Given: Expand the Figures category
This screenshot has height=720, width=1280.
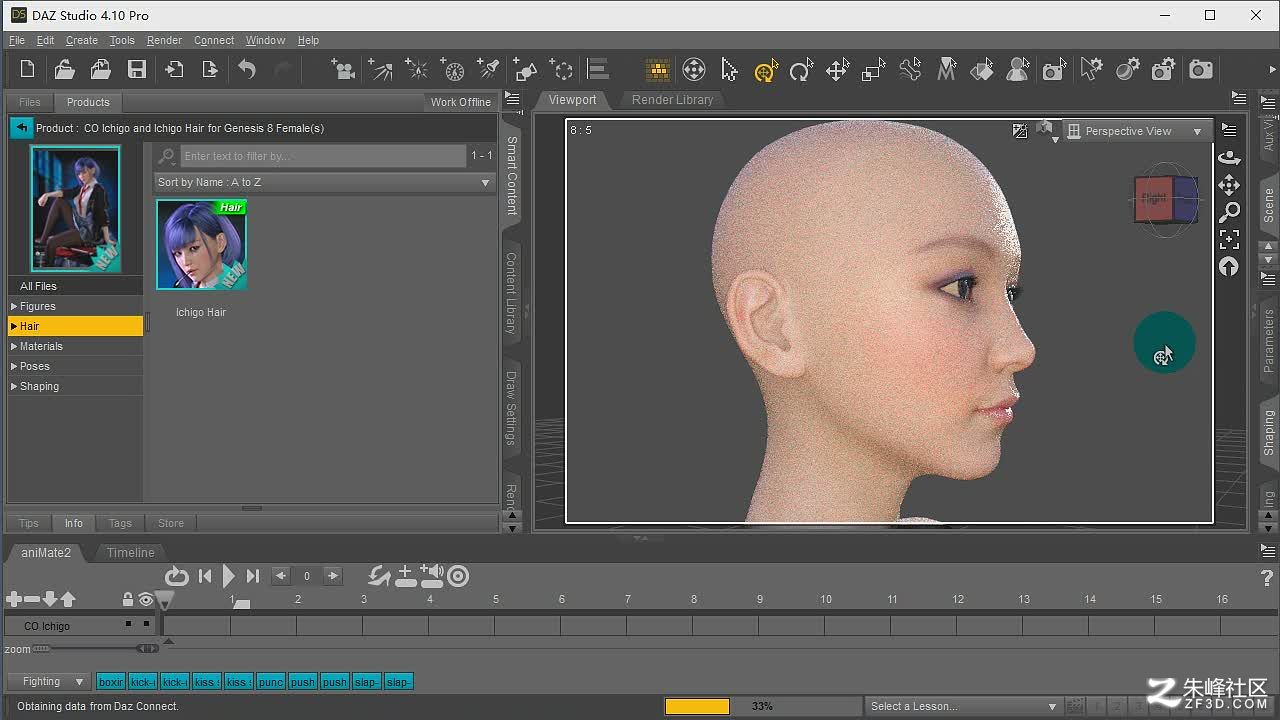Looking at the screenshot, I should pos(75,306).
